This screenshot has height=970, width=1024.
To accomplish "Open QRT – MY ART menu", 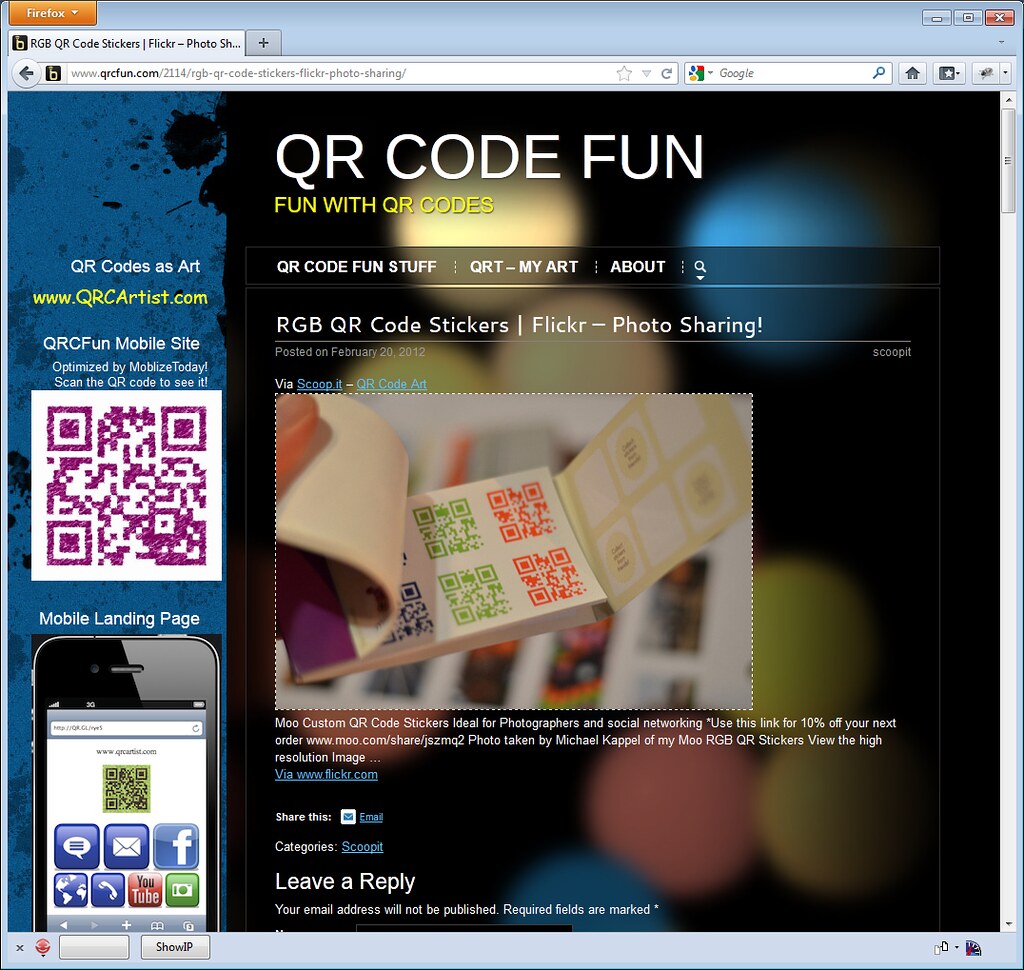I will [524, 267].
